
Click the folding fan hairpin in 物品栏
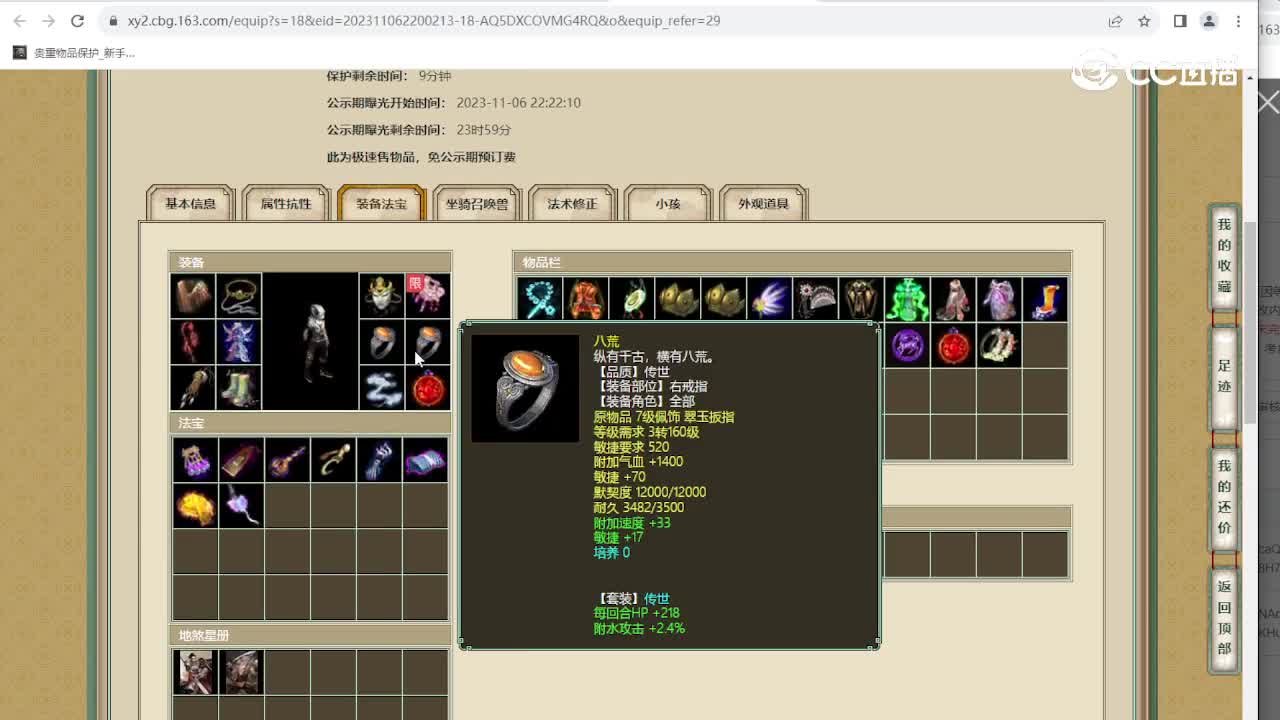(x=815, y=299)
